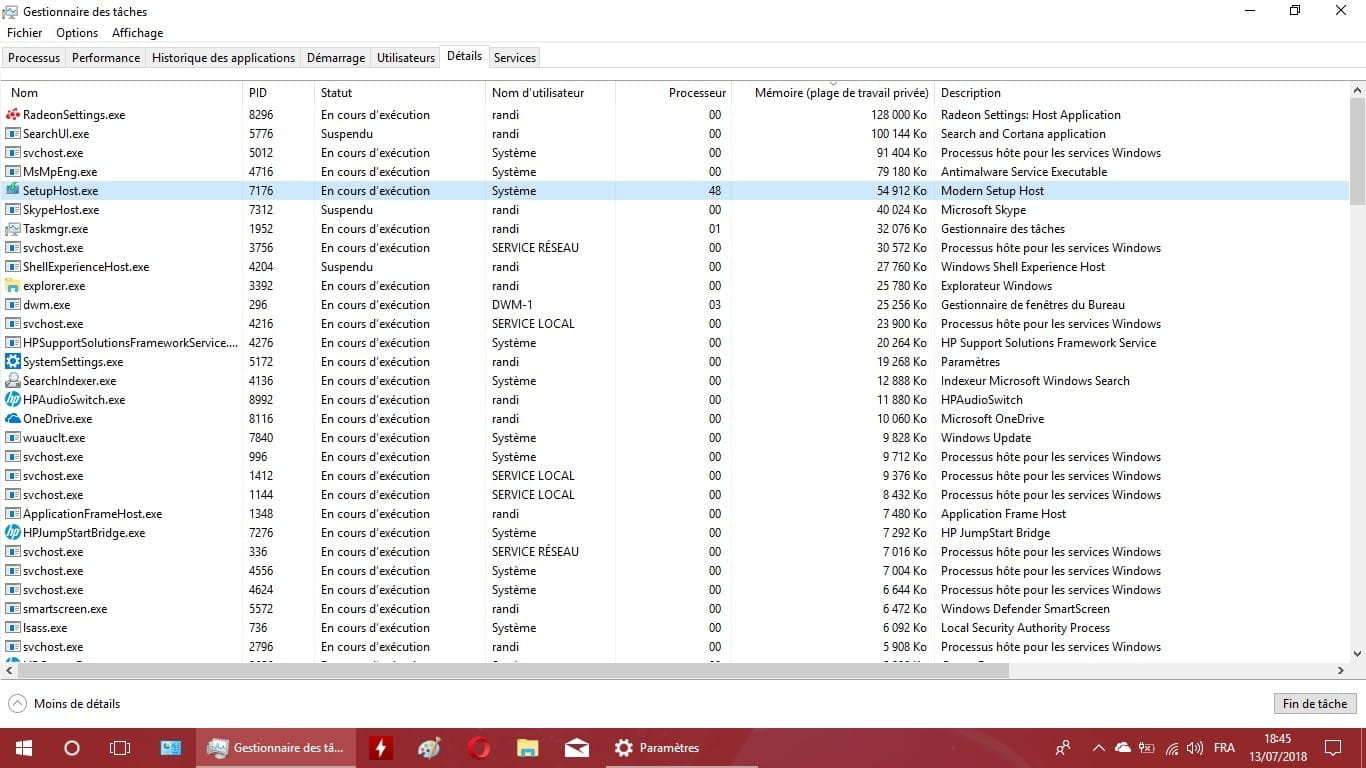This screenshot has height=768, width=1366.
Task: Open the Action Center notification icon
Action: (1333, 748)
